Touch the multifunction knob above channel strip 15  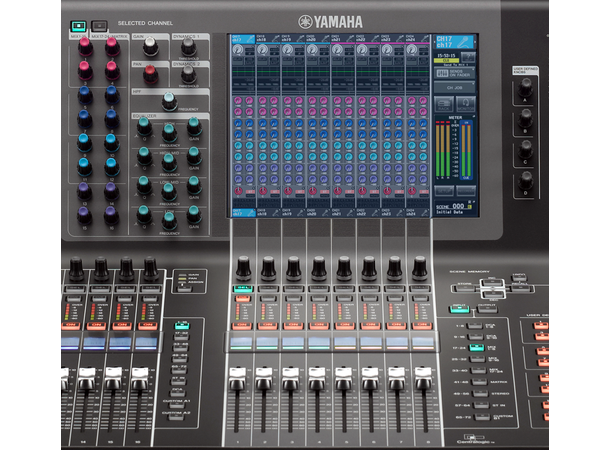(126, 268)
